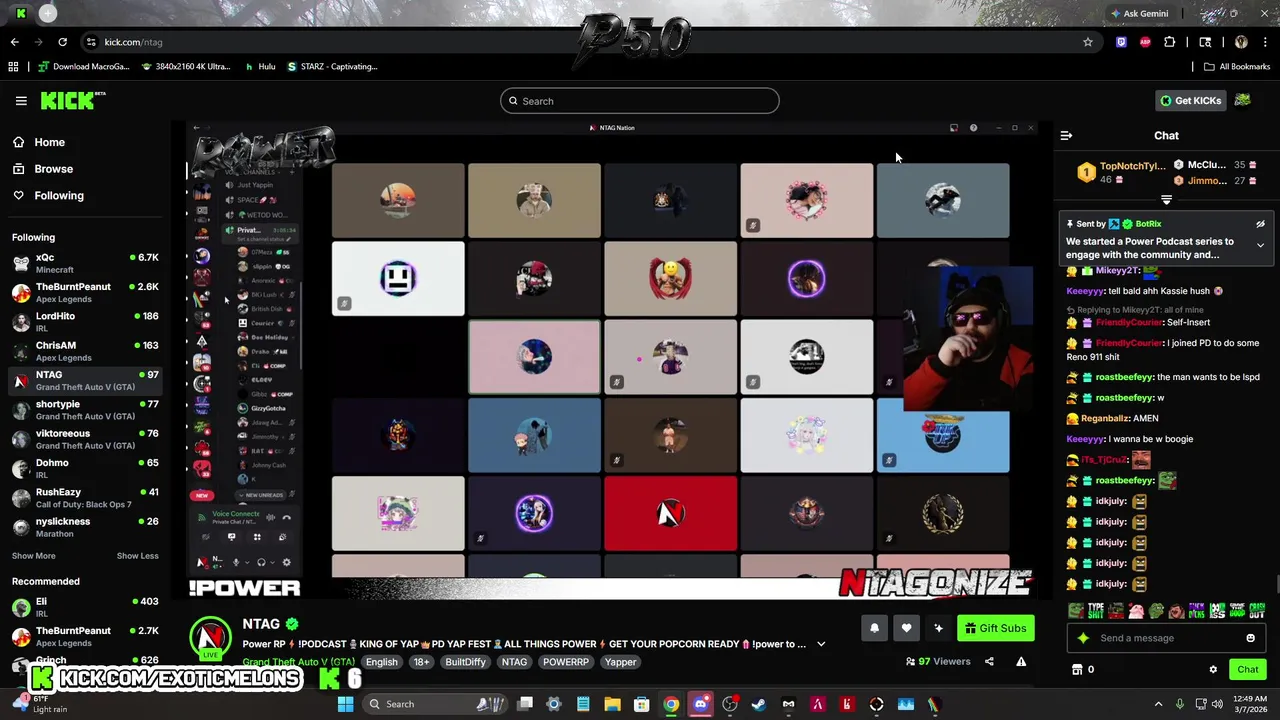Open Following in sidebar
Screen dimensions: 1280x720
coord(59,196)
